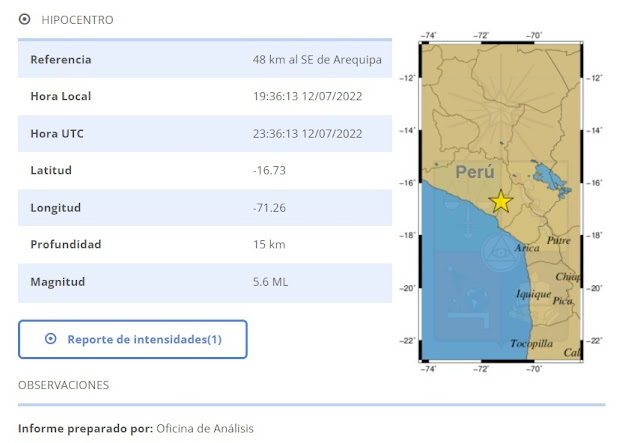Select depth value 15 km
Viewport: 622px width, 443px height.
(x=269, y=244)
